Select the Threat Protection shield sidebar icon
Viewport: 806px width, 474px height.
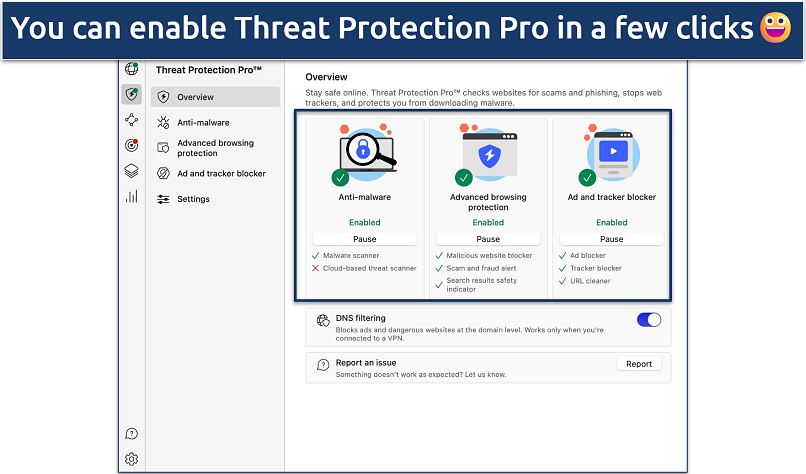(x=131, y=94)
